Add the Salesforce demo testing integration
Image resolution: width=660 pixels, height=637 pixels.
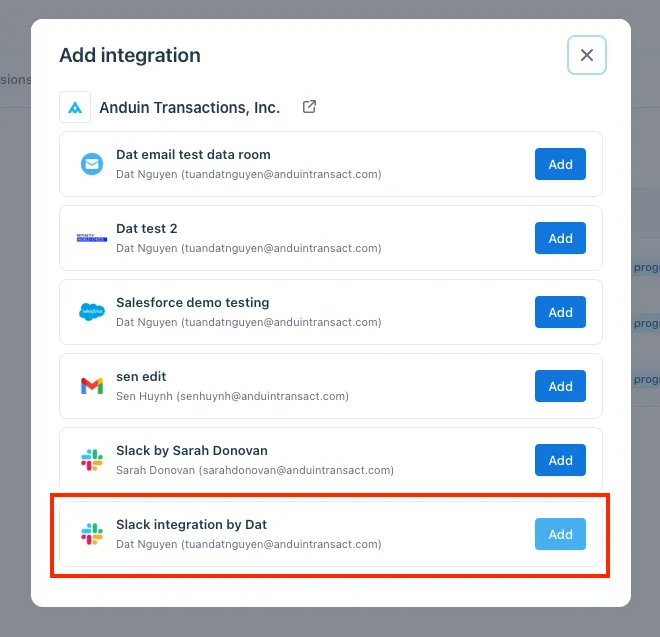pos(560,312)
